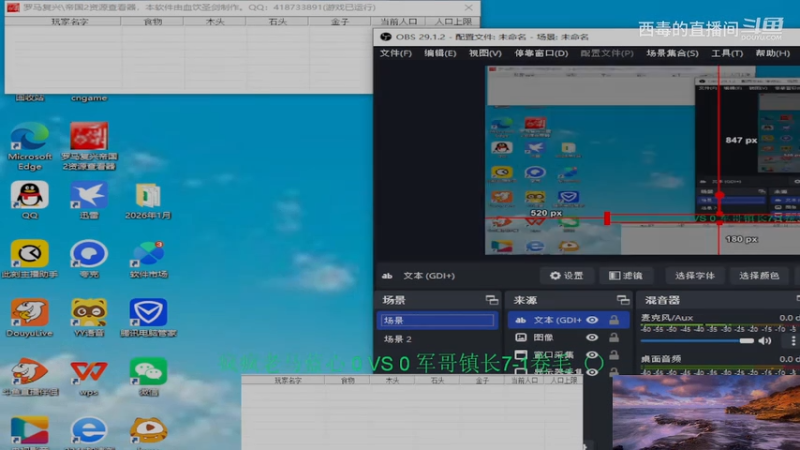Launch the 斗鱼直播伴侣 shark desktop icon
Viewport: 800px width, 450px height.
click(30, 377)
